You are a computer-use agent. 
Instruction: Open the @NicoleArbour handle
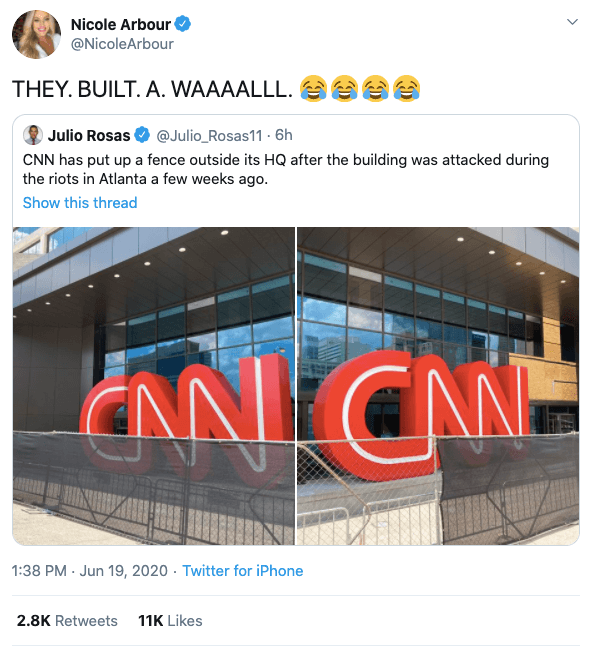(122, 44)
